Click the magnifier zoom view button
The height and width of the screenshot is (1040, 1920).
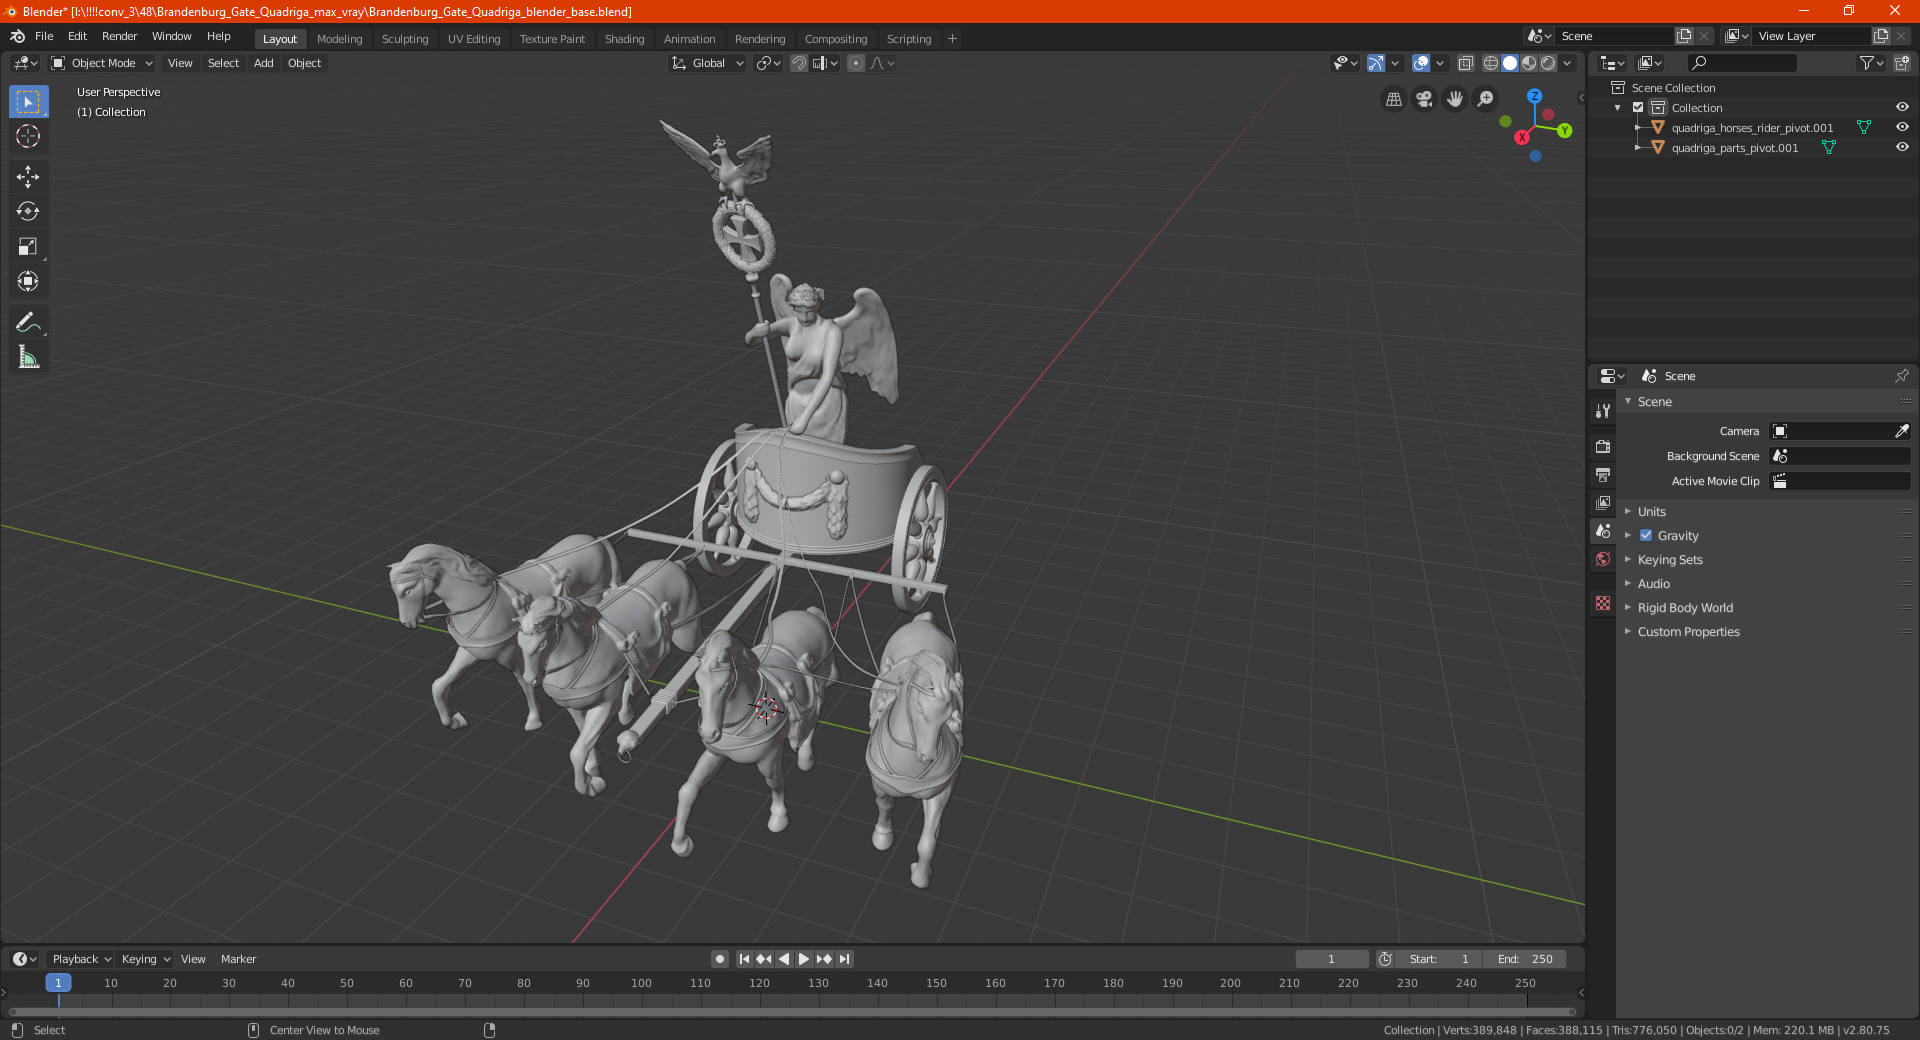tap(1486, 99)
